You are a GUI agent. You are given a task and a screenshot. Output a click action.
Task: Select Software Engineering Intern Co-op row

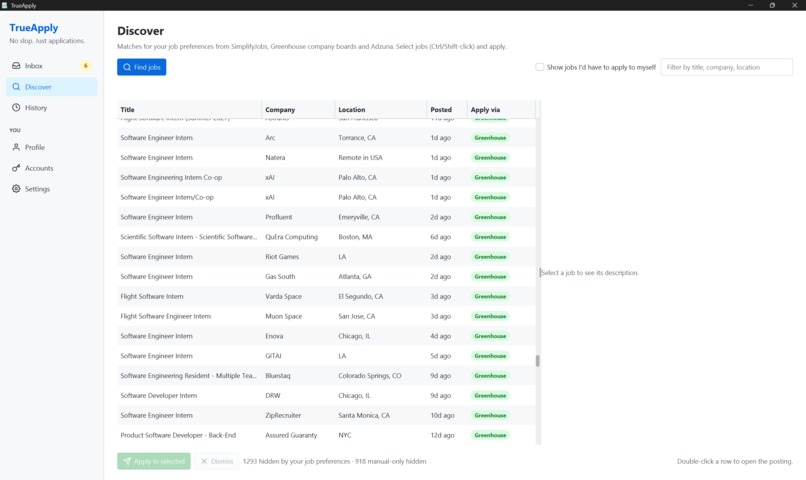[326, 177]
